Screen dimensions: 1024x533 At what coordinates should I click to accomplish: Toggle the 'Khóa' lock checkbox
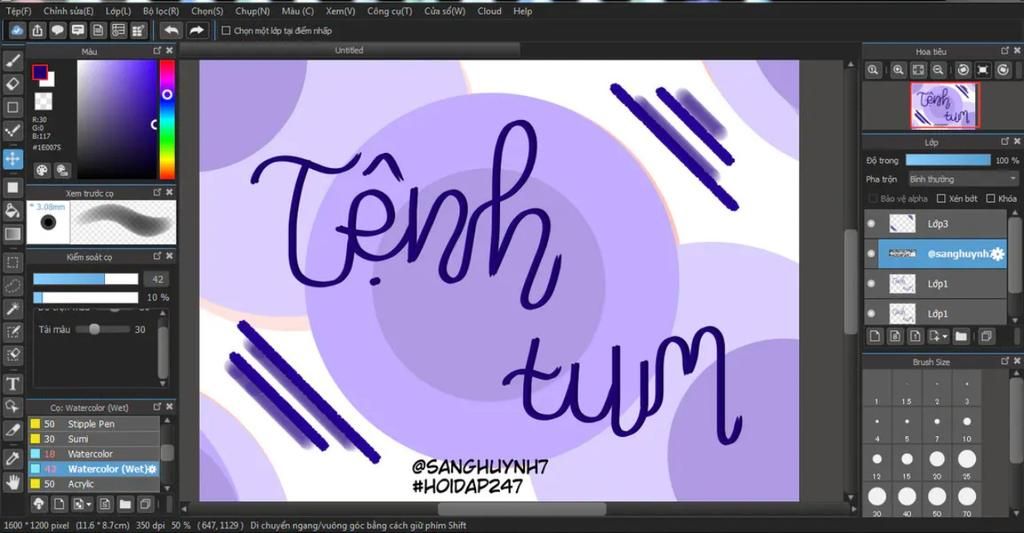tap(991, 199)
